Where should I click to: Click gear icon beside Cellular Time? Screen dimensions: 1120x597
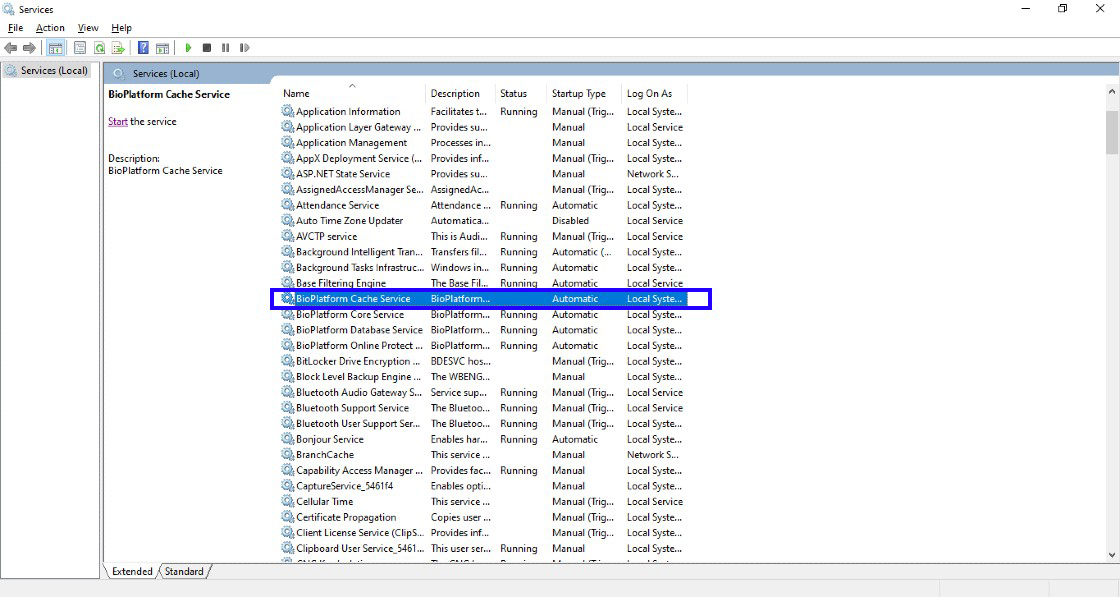click(287, 501)
